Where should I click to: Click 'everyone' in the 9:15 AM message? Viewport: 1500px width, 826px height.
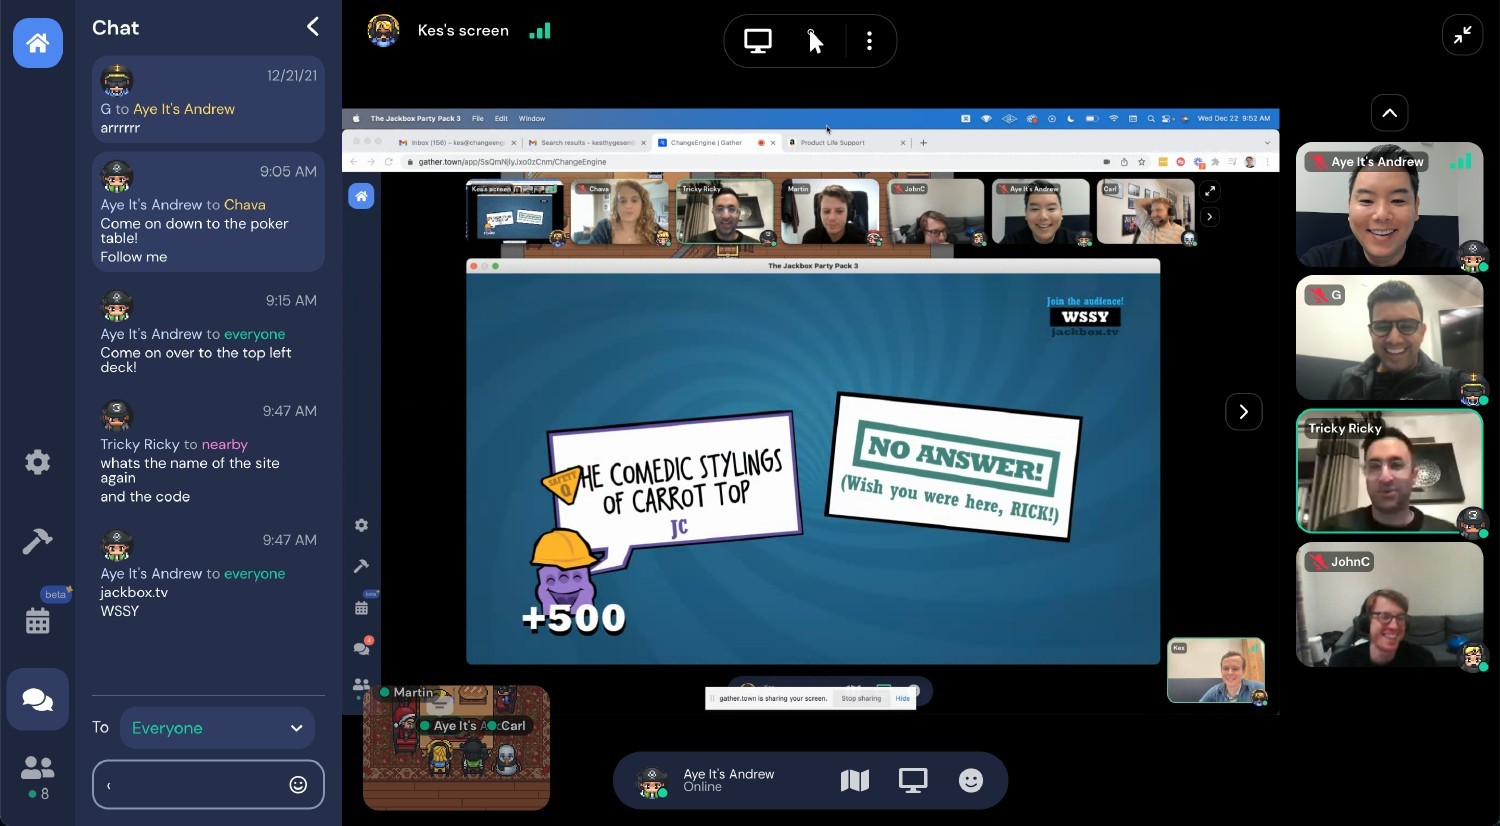pyautogui.click(x=255, y=334)
